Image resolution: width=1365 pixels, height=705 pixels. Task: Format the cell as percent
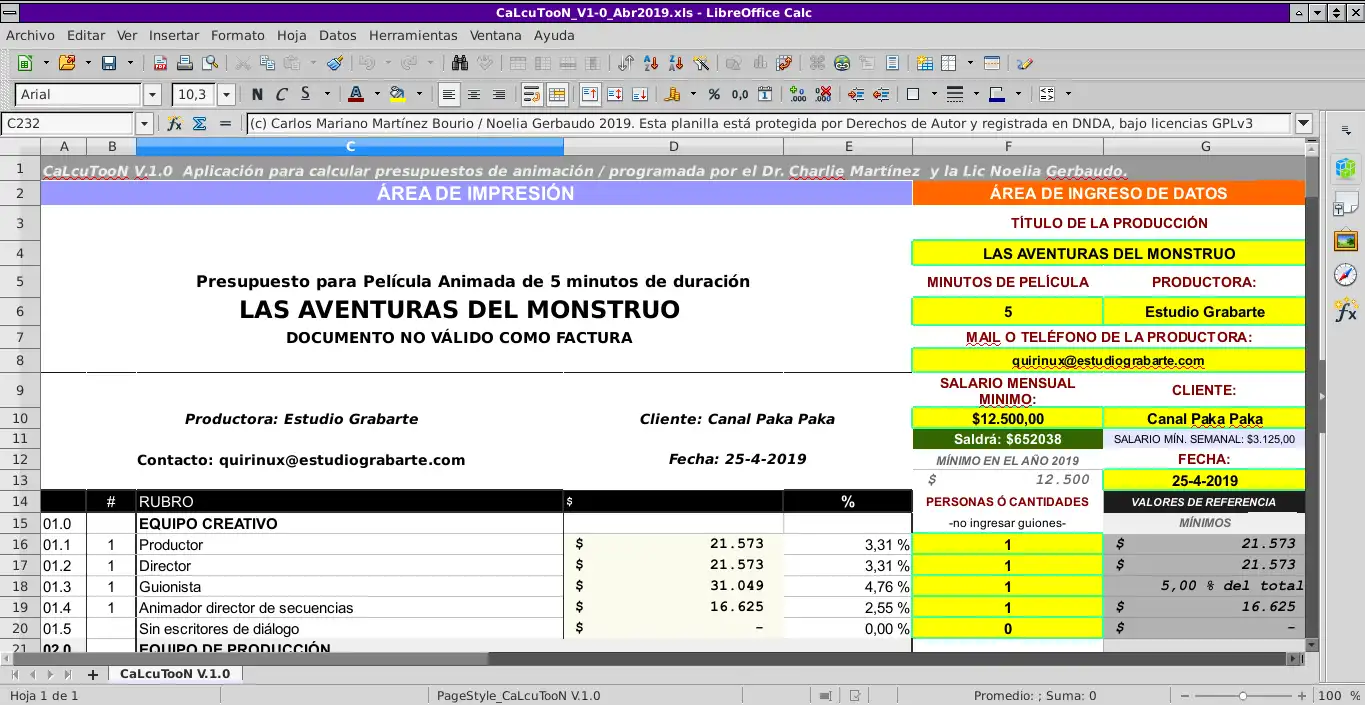coord(714,94)
